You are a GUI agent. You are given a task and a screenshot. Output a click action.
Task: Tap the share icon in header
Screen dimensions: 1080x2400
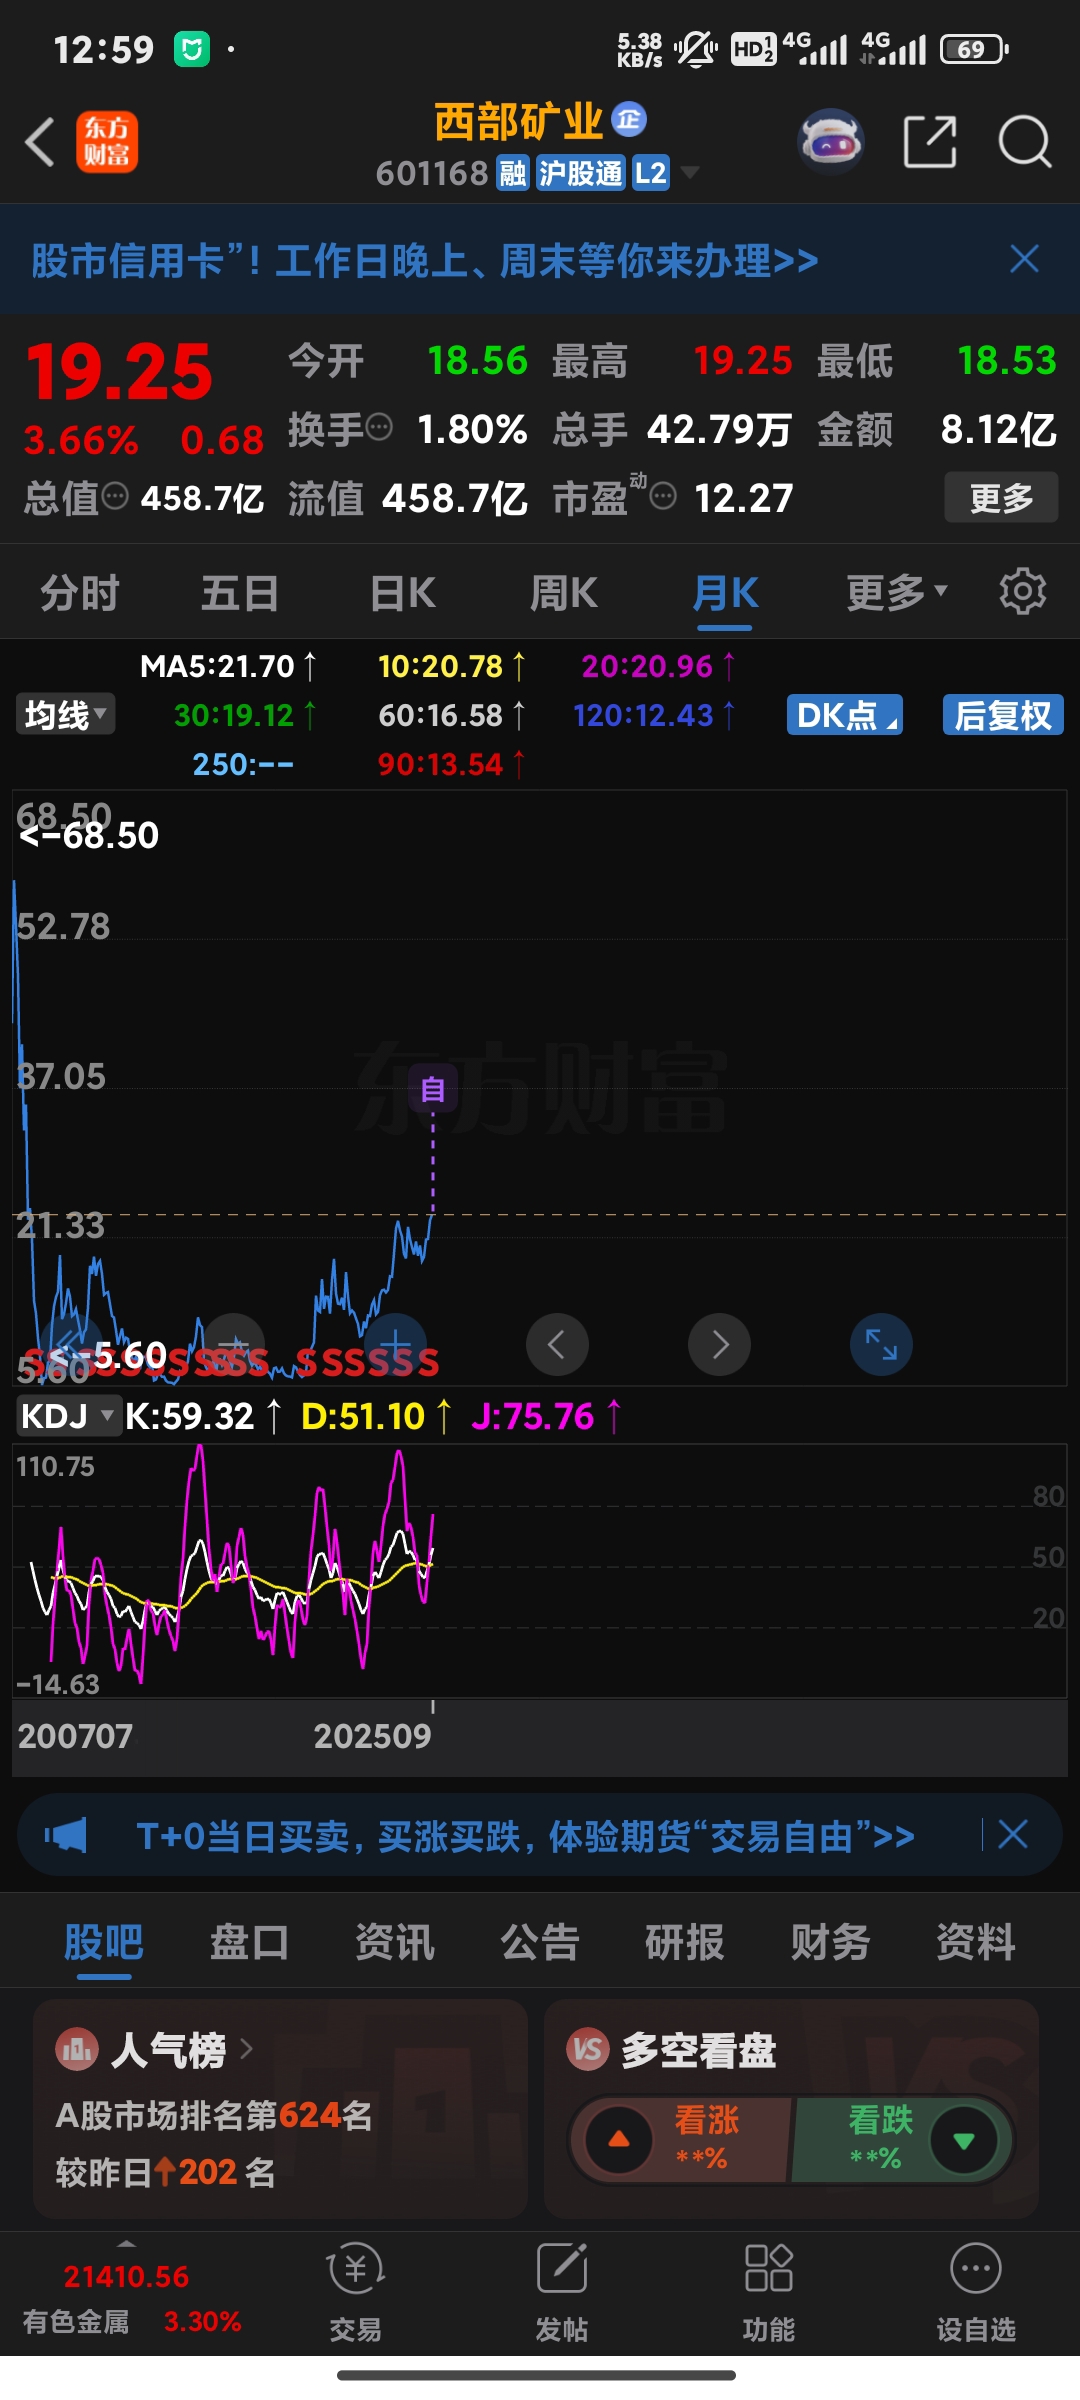coord(930,141)
